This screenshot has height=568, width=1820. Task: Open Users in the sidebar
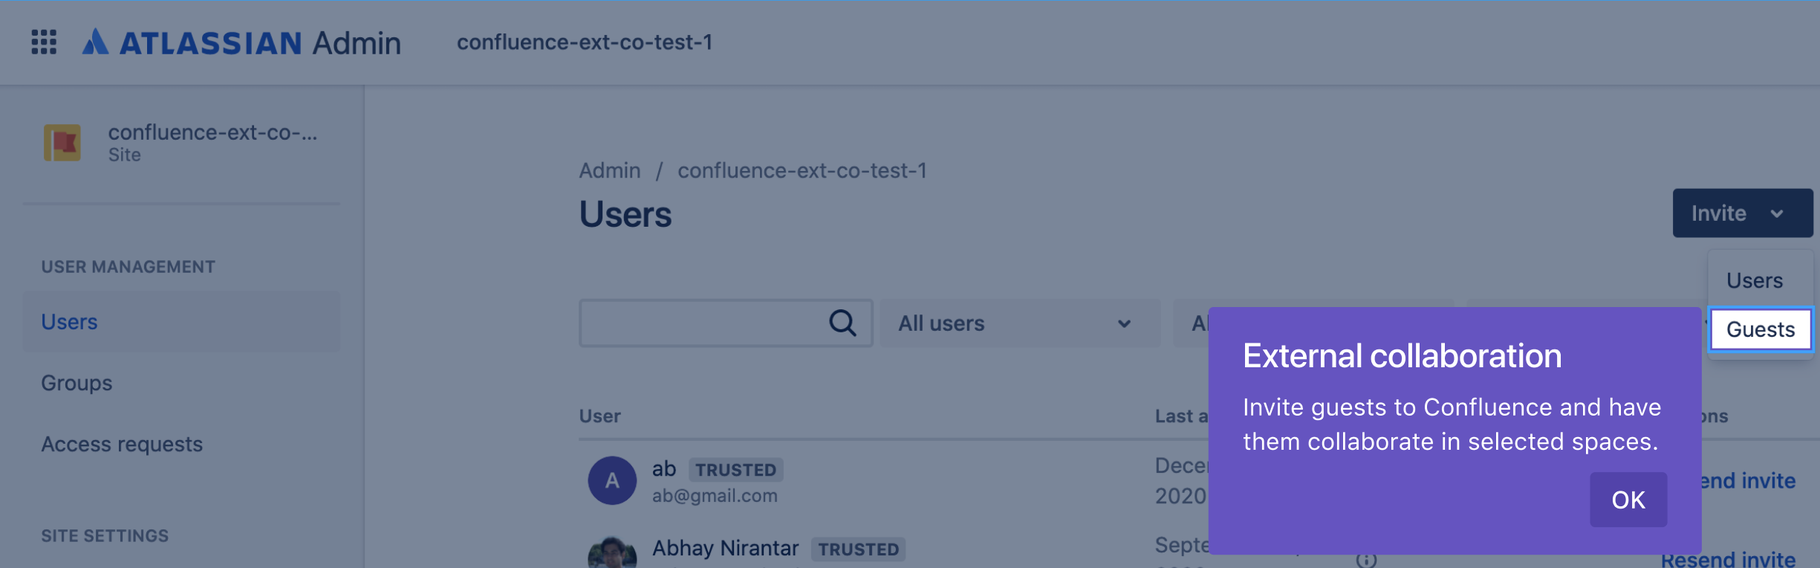tap(181, 321)
